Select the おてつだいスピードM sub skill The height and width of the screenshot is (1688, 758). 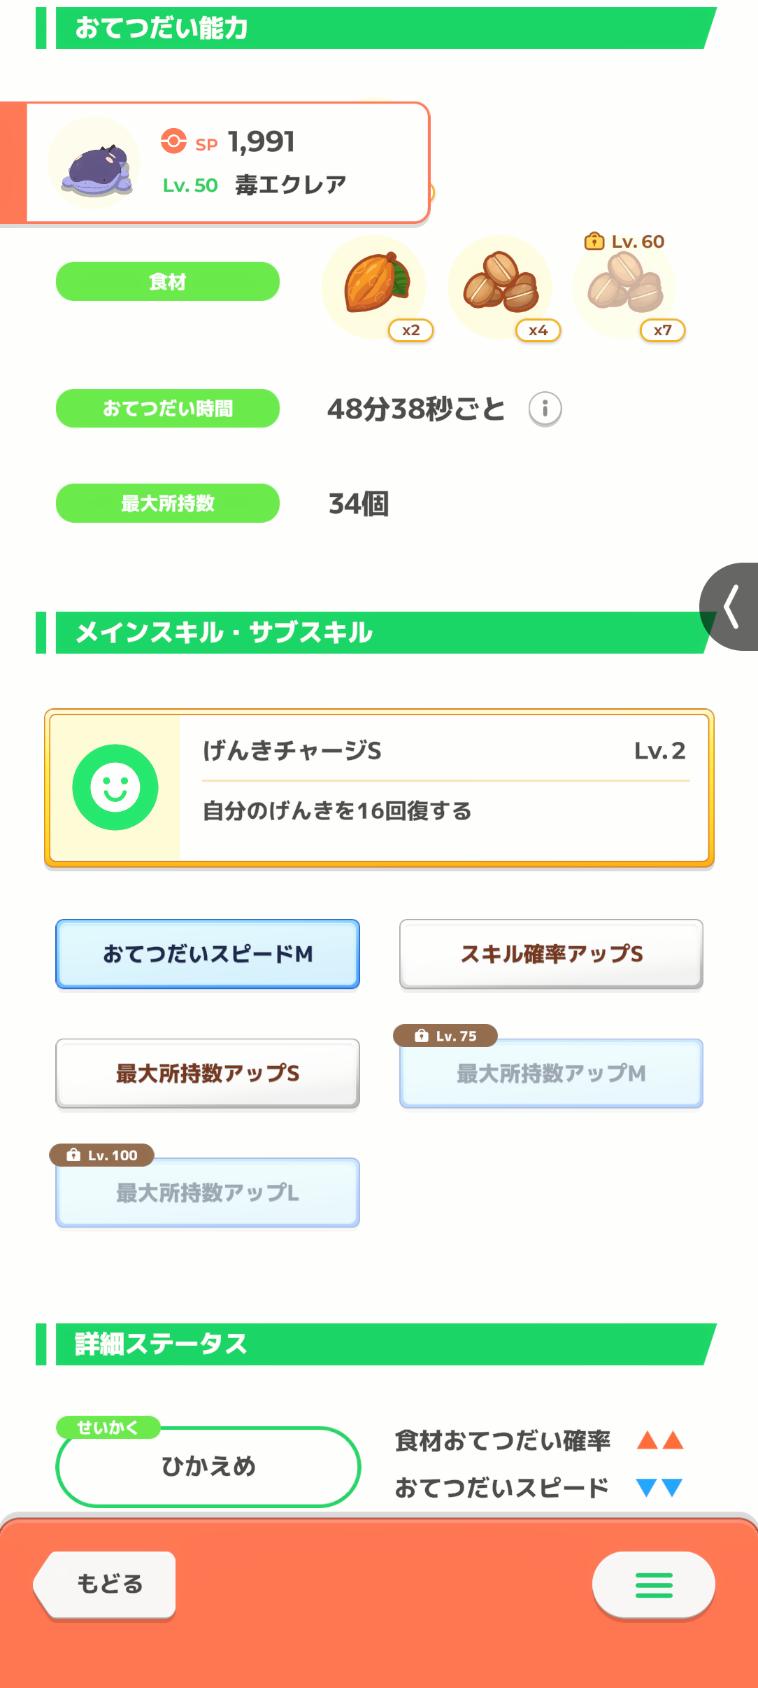[207, 954]
